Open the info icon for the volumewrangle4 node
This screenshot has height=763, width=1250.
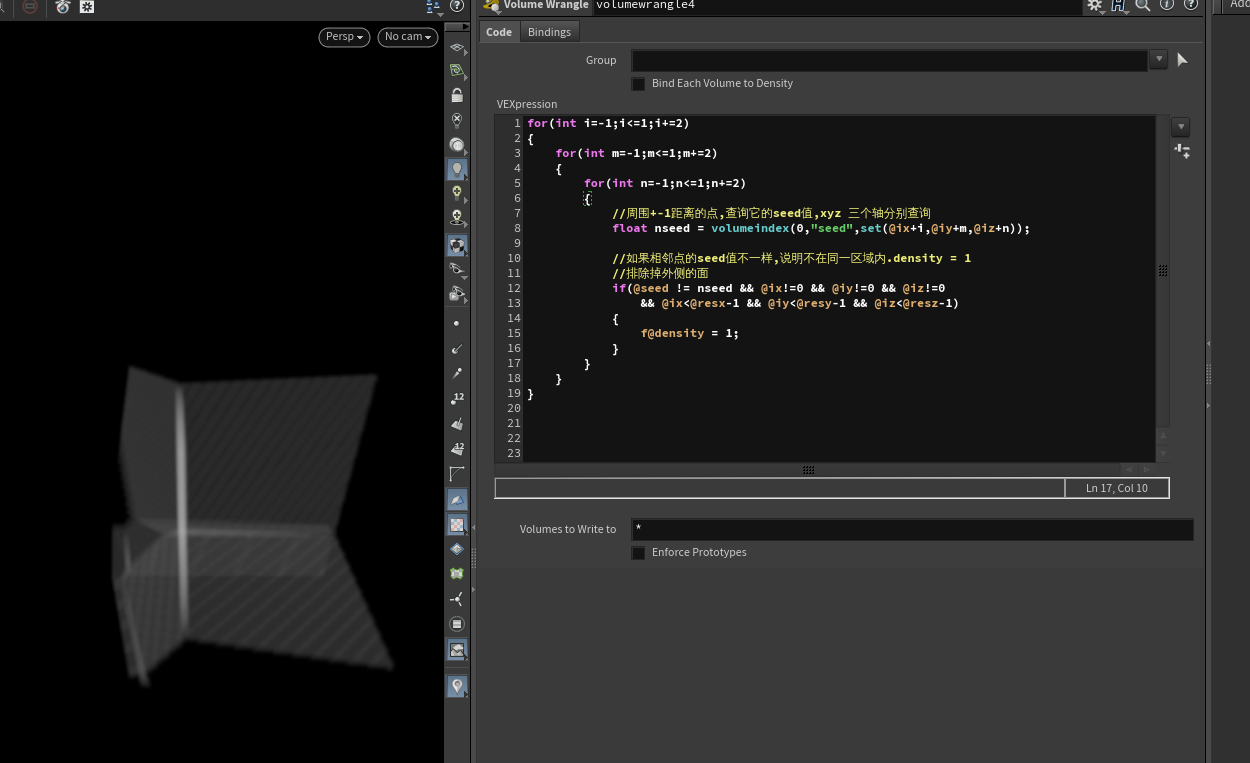click(x=1166, y=5)
